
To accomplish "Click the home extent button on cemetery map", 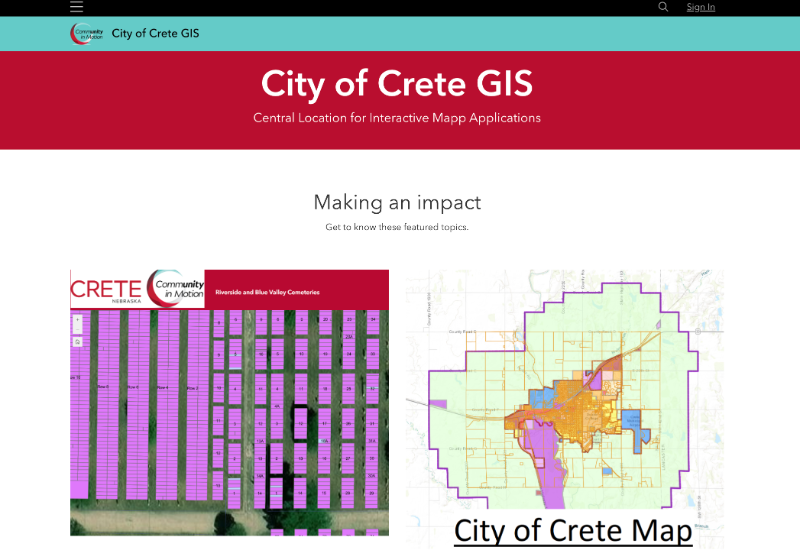I will (x=77, y=341).
